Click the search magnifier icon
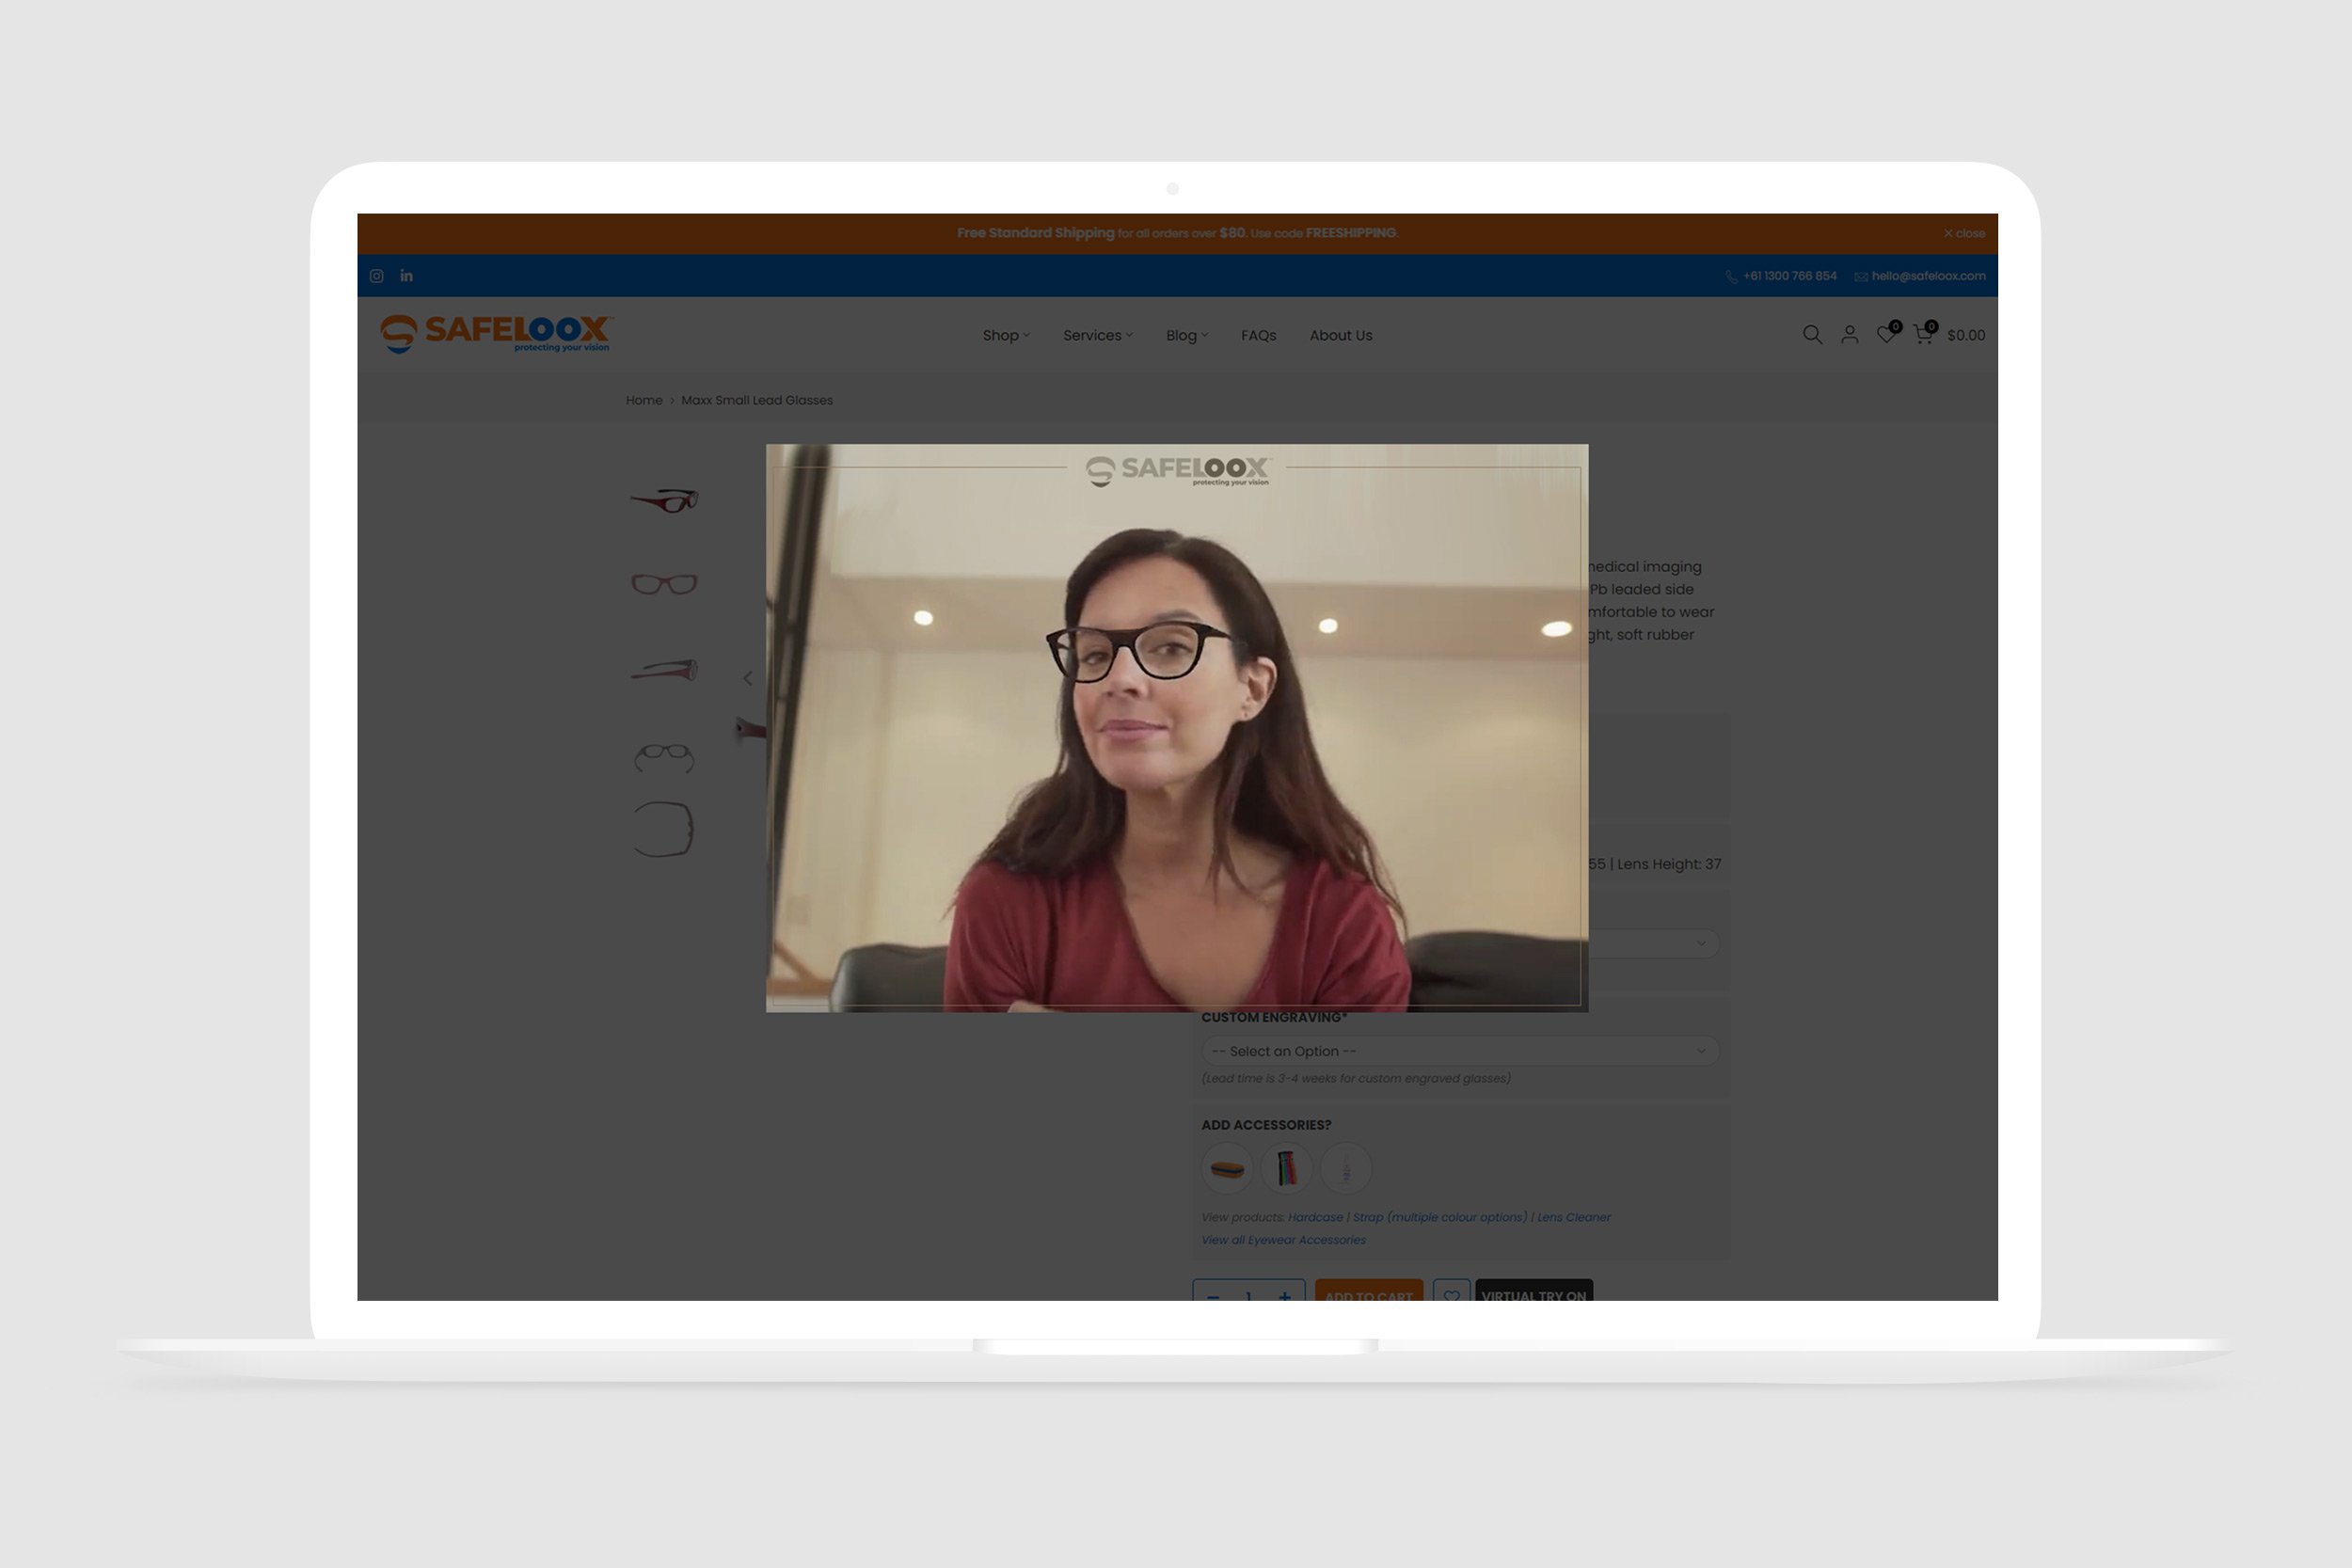The height and width of the screenshot is (1568, 2352). point(1812,335)
